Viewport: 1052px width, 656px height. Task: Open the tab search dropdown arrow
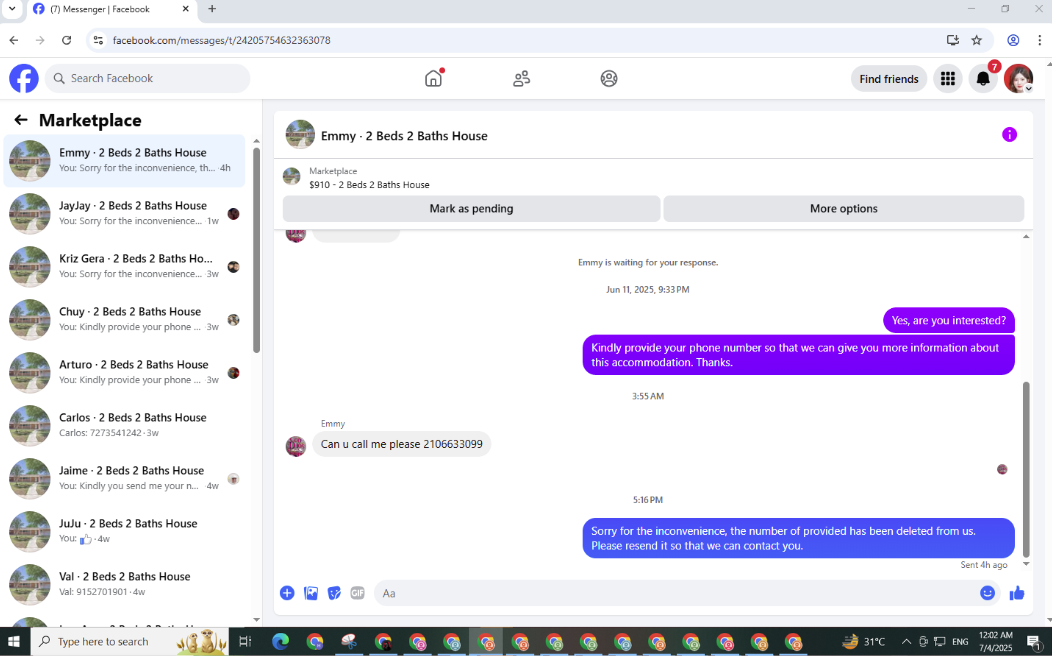[x=12, y=9]
